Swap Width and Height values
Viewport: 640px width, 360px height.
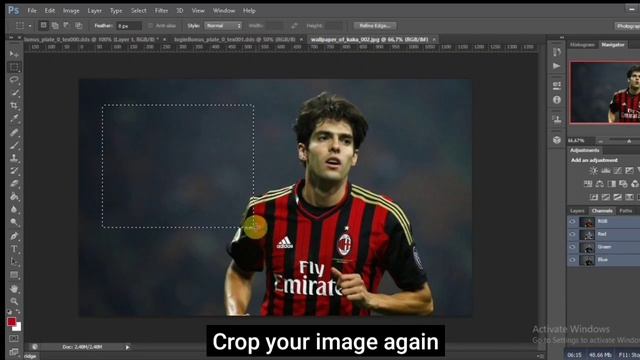[294, 26]
